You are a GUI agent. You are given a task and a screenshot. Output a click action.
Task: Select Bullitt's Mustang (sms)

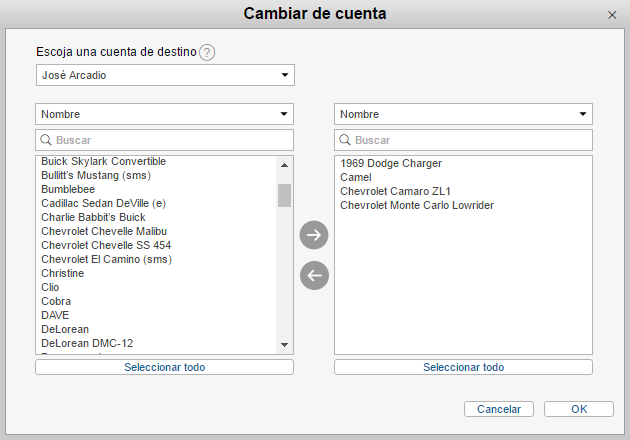coord(96,176)
